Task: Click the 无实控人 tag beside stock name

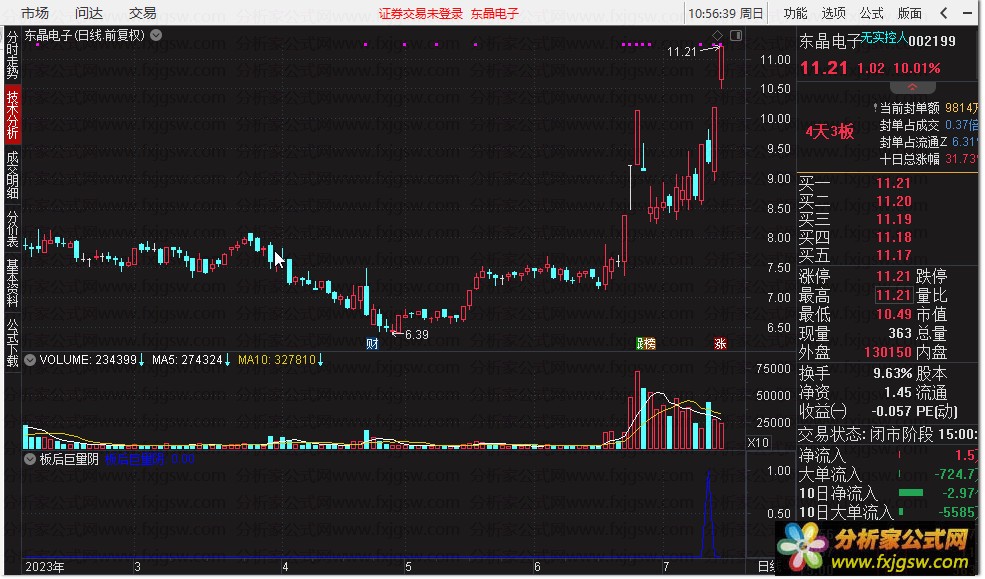Action: click(x=884, y=38)
